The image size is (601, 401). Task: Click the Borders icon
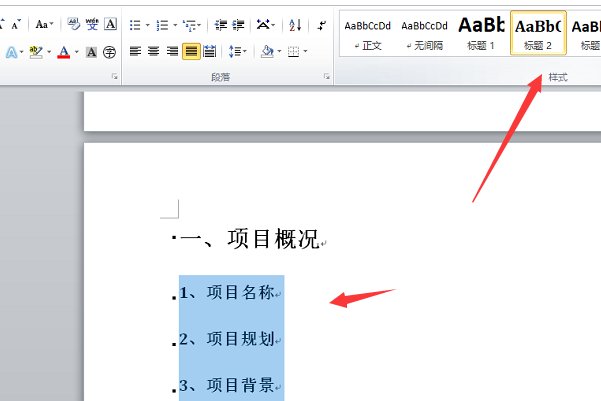click(x=294, y=51)
